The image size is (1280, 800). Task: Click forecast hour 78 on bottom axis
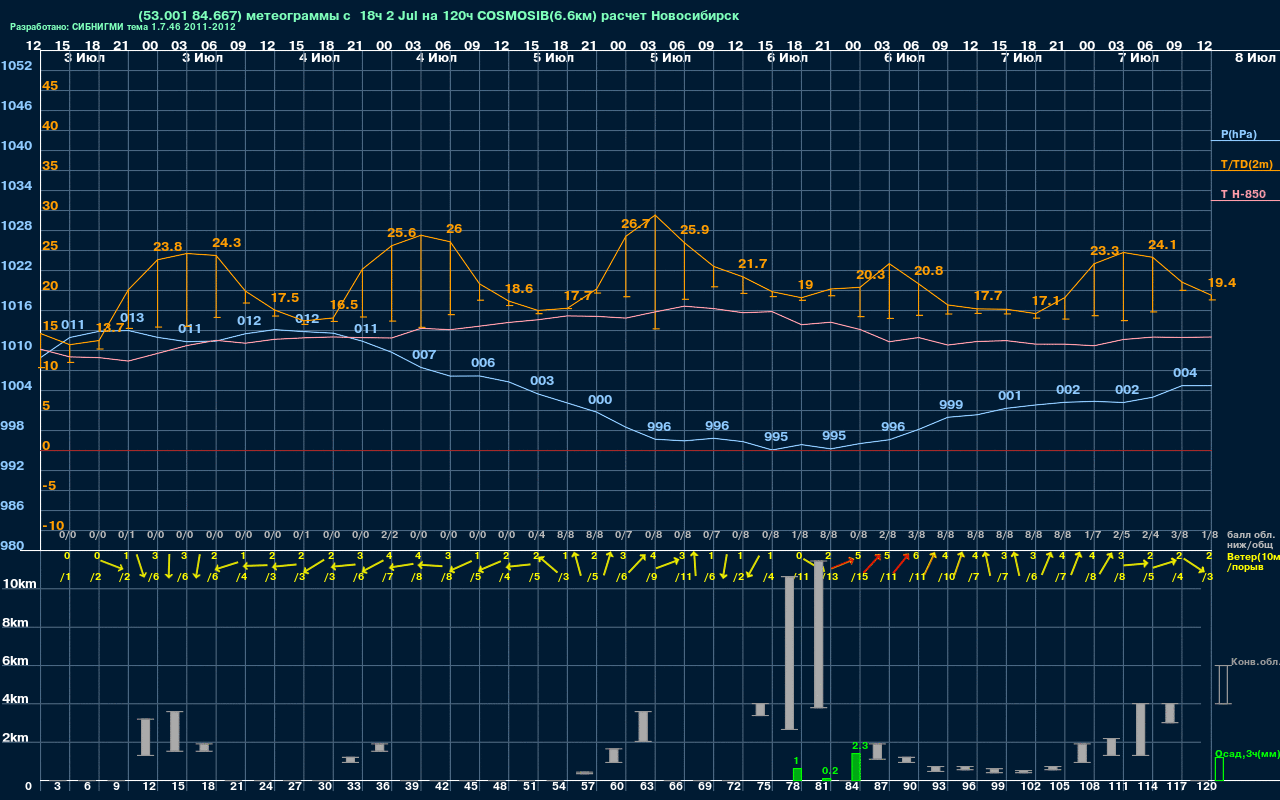click(792, 787)
